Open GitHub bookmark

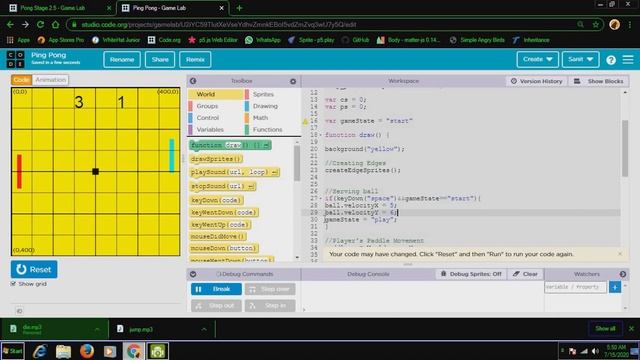355,40
